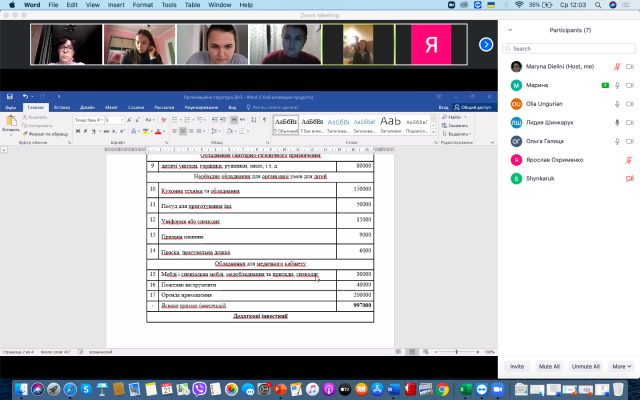Click Ярослав Охрименко's muted microphone icon
This screenshot has height=400, width=640.
pos(629,160)
